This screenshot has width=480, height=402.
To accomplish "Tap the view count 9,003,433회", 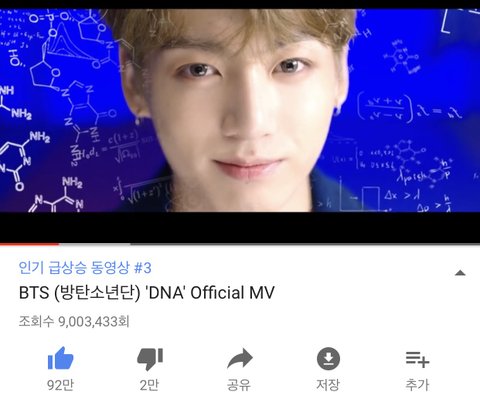I will point(74,321).
